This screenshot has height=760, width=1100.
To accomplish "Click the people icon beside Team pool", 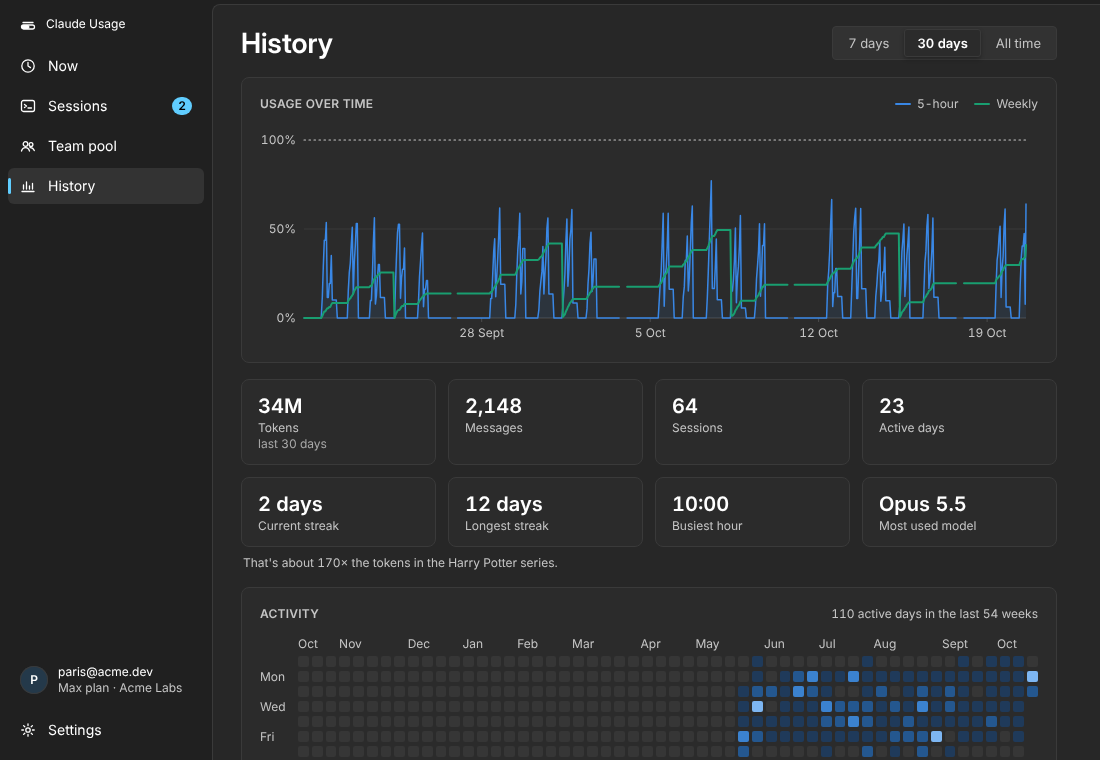I will coord(28,146).
